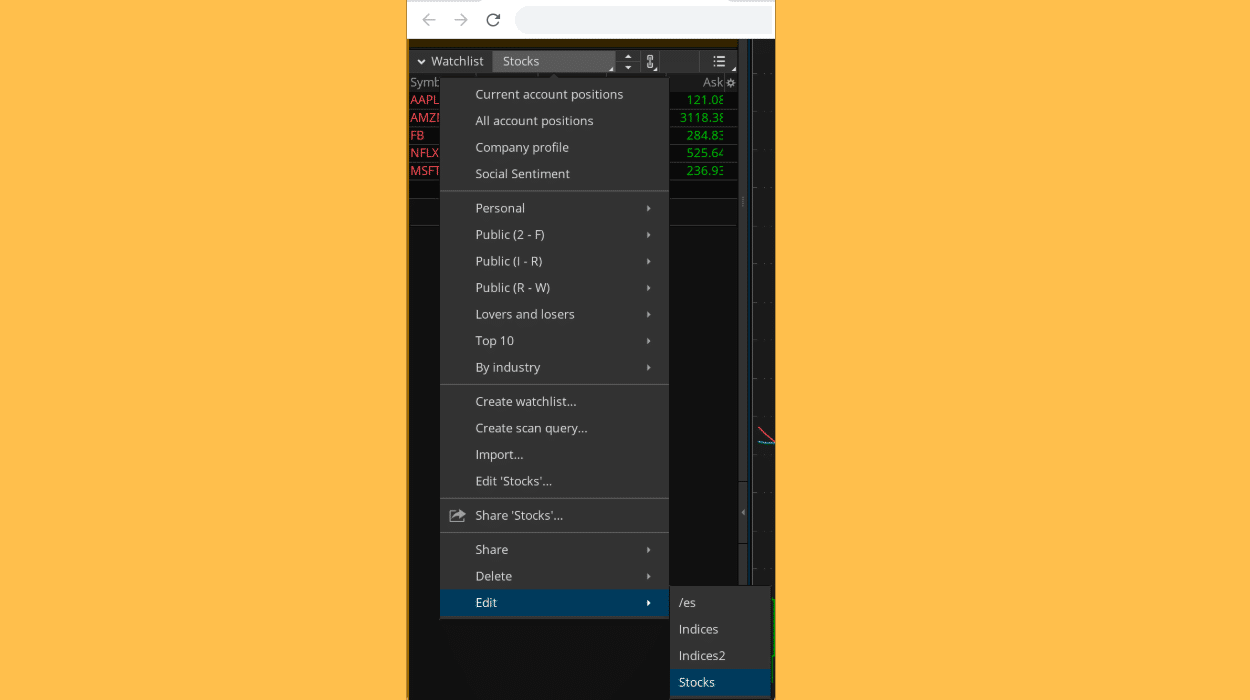Select /es from the Edit submenu

tap(687, 603)
